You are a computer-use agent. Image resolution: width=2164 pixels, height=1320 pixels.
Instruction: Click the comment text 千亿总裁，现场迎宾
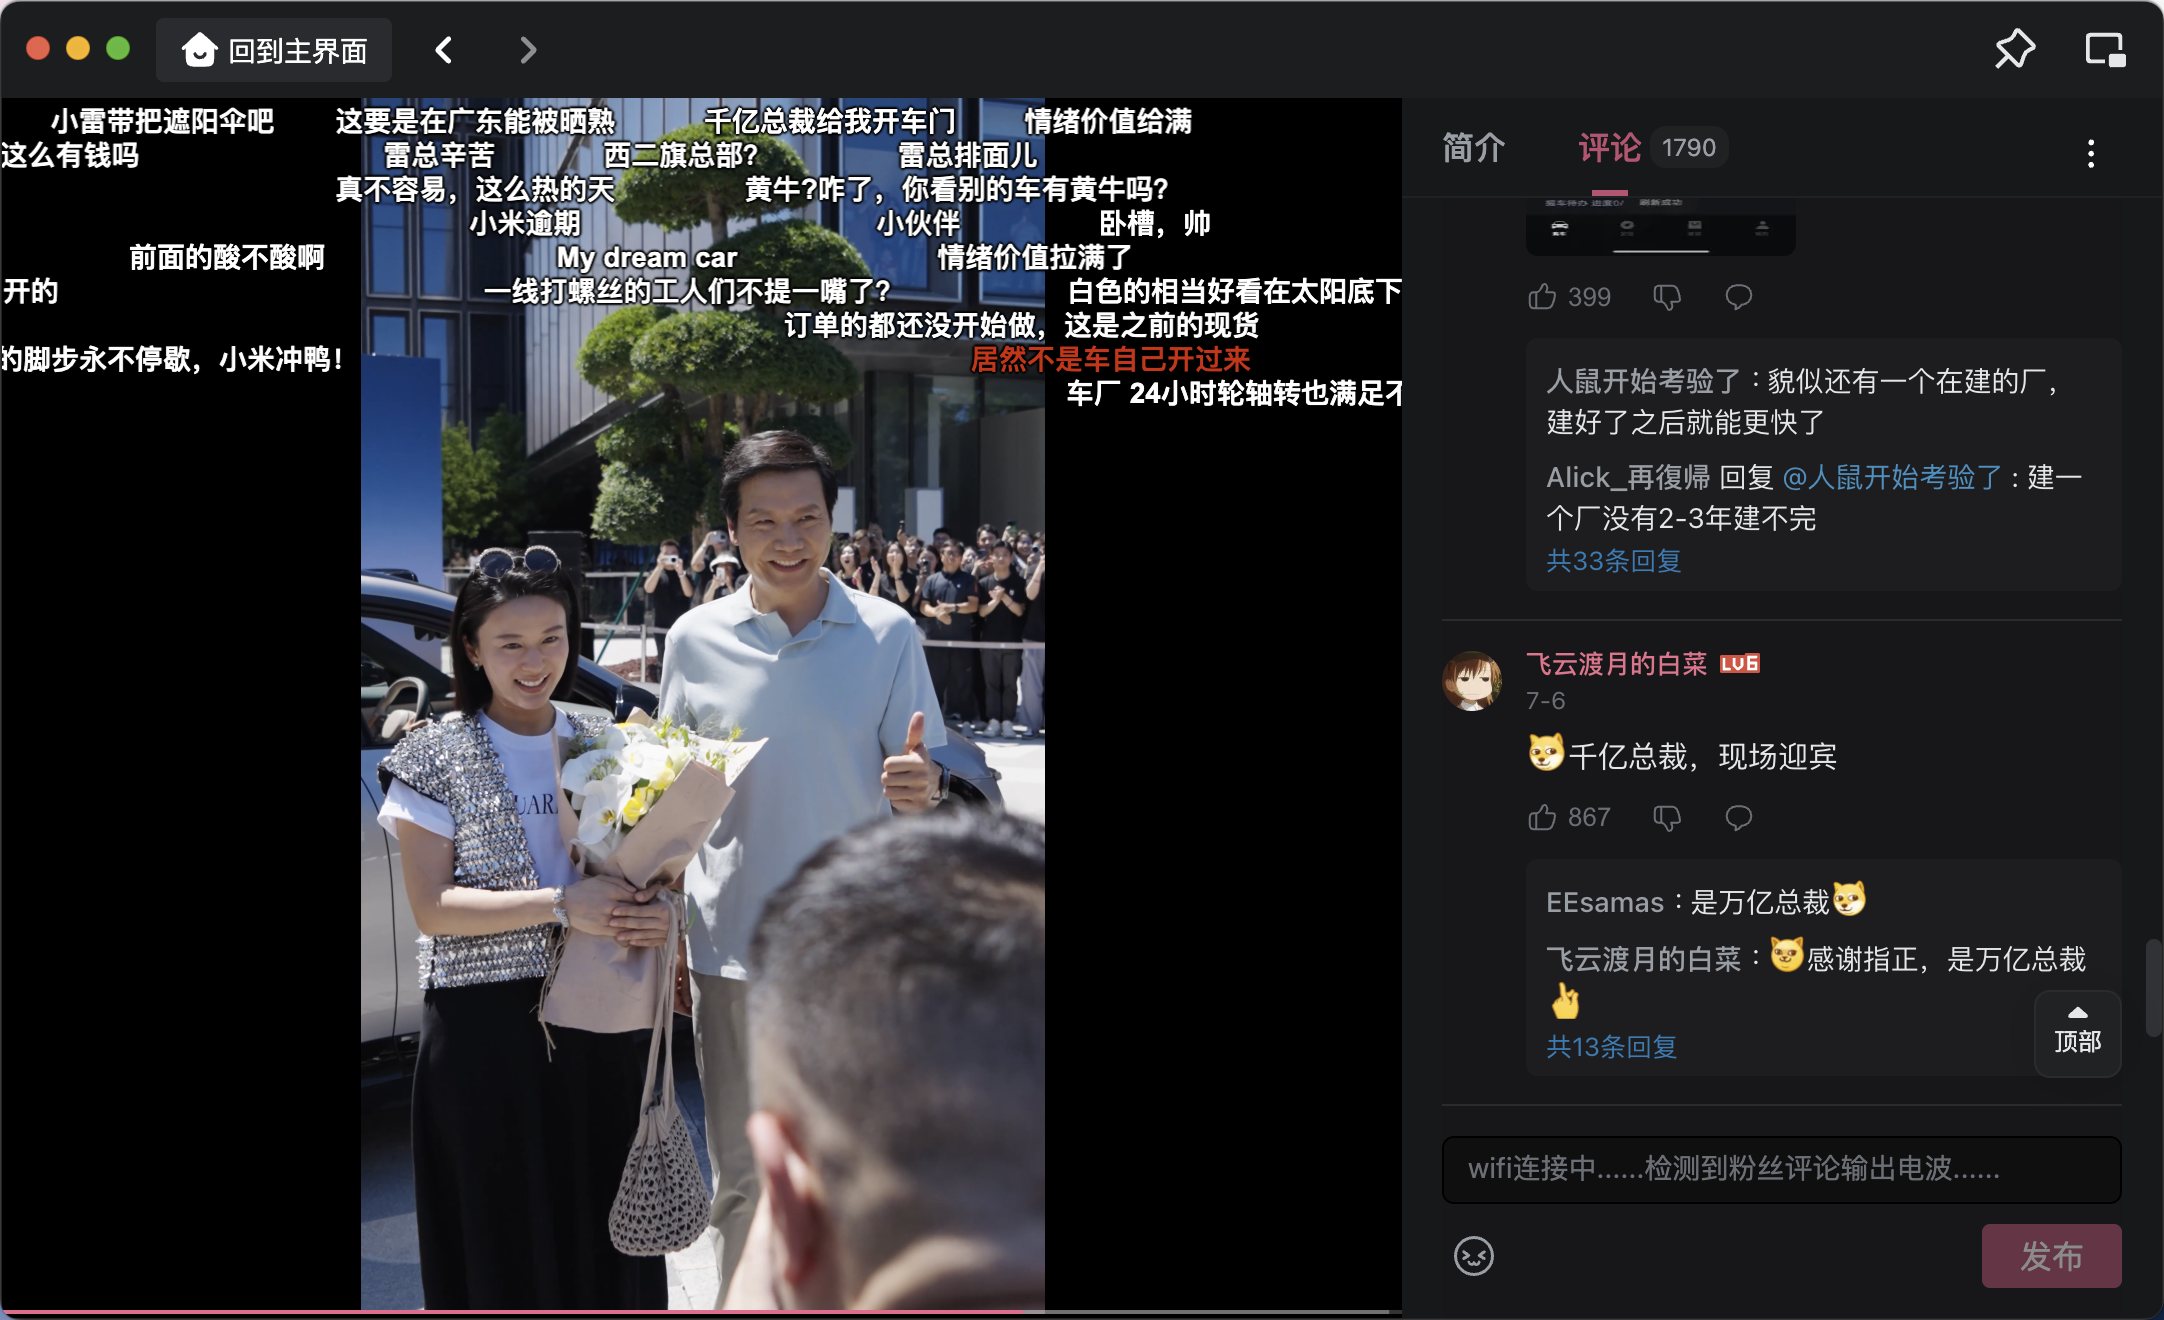pos(1702,756)
